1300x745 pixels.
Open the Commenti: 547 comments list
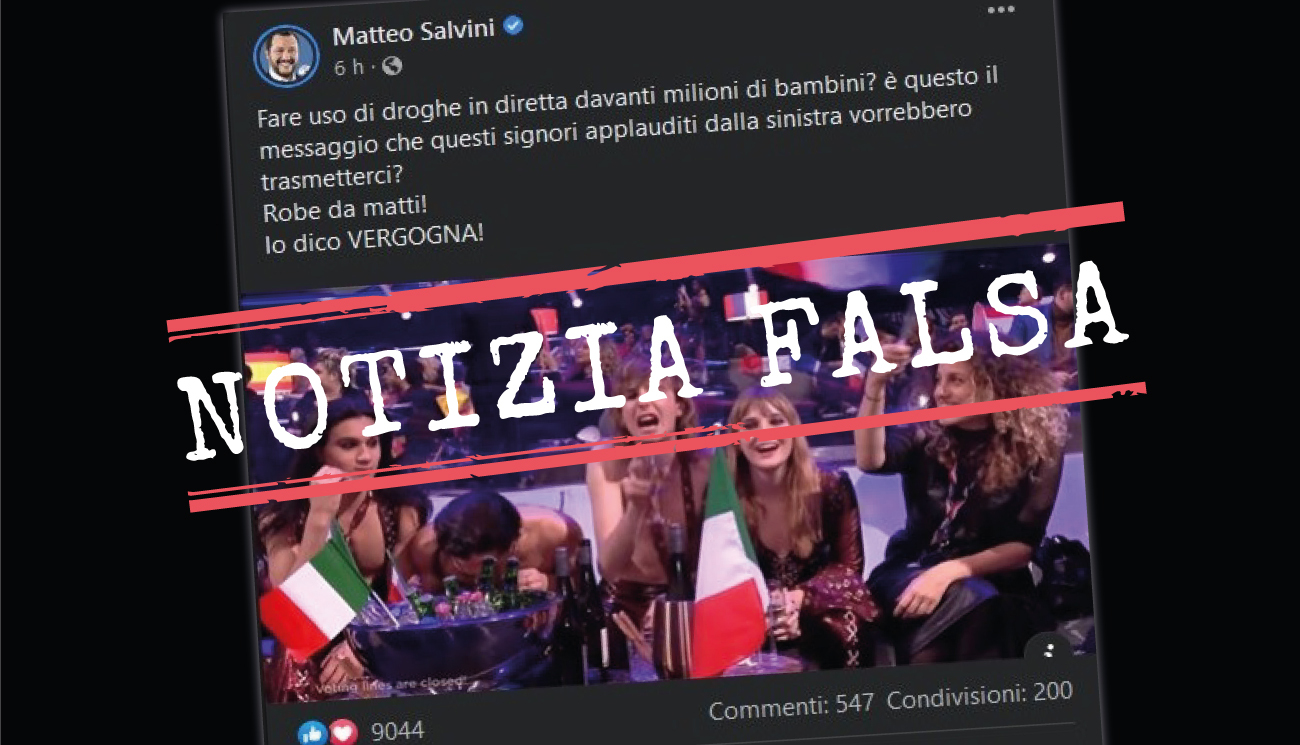pyautogui.click(x=791, y=706)
